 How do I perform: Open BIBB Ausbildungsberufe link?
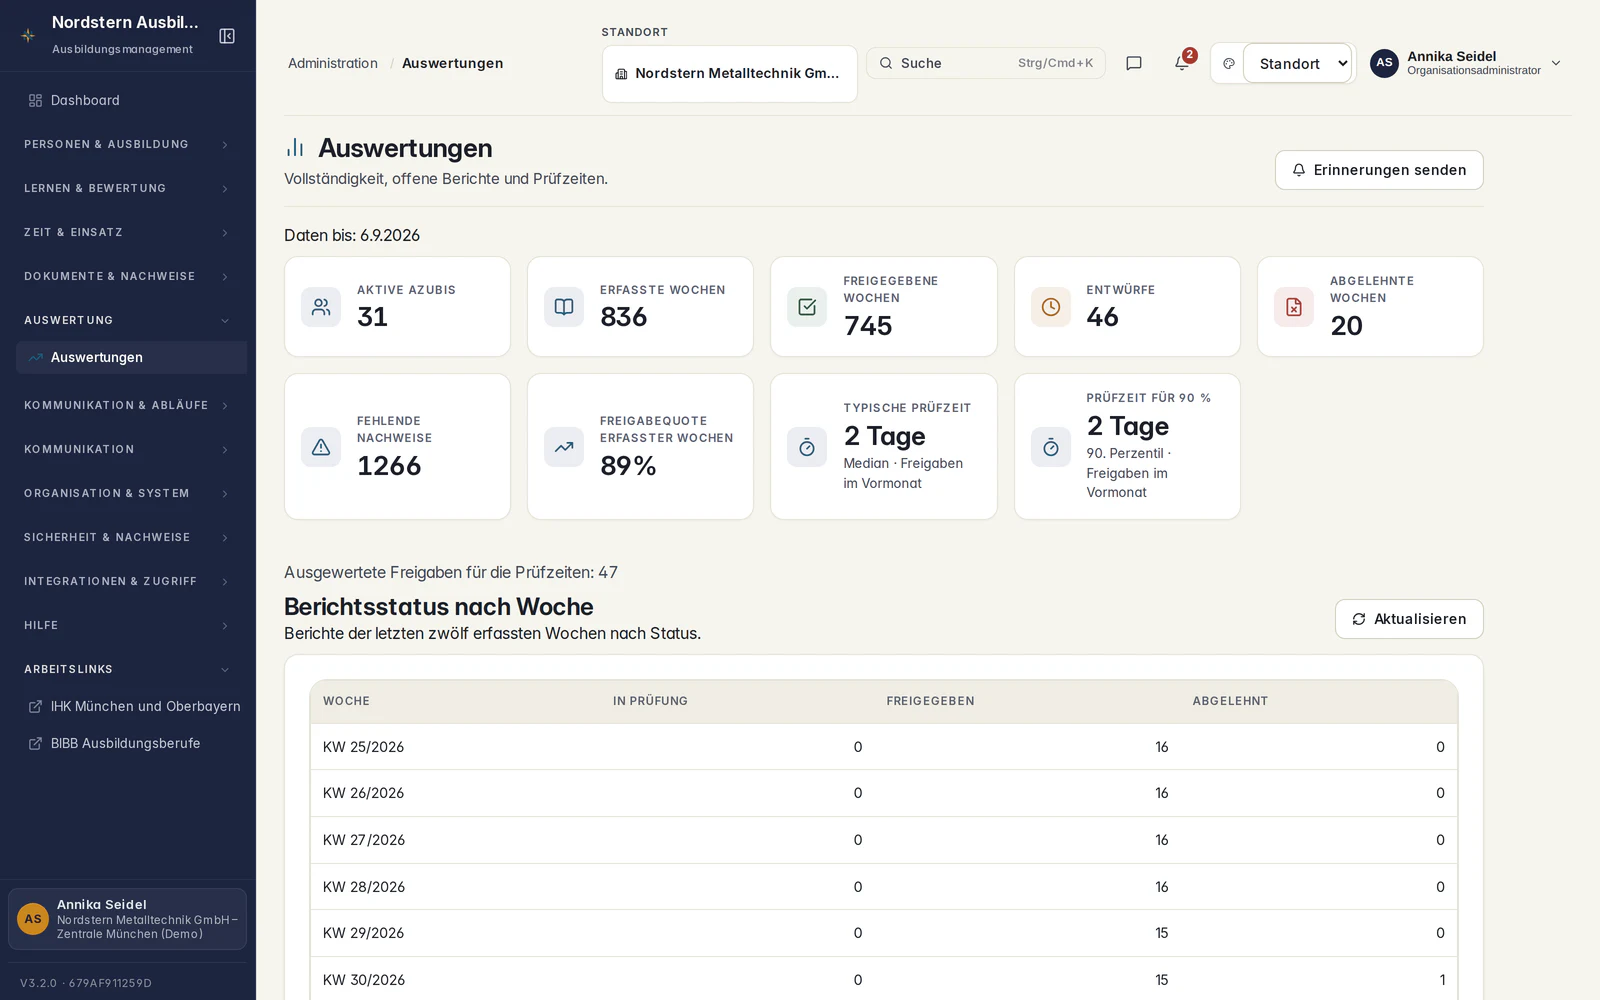click(131, 743)
